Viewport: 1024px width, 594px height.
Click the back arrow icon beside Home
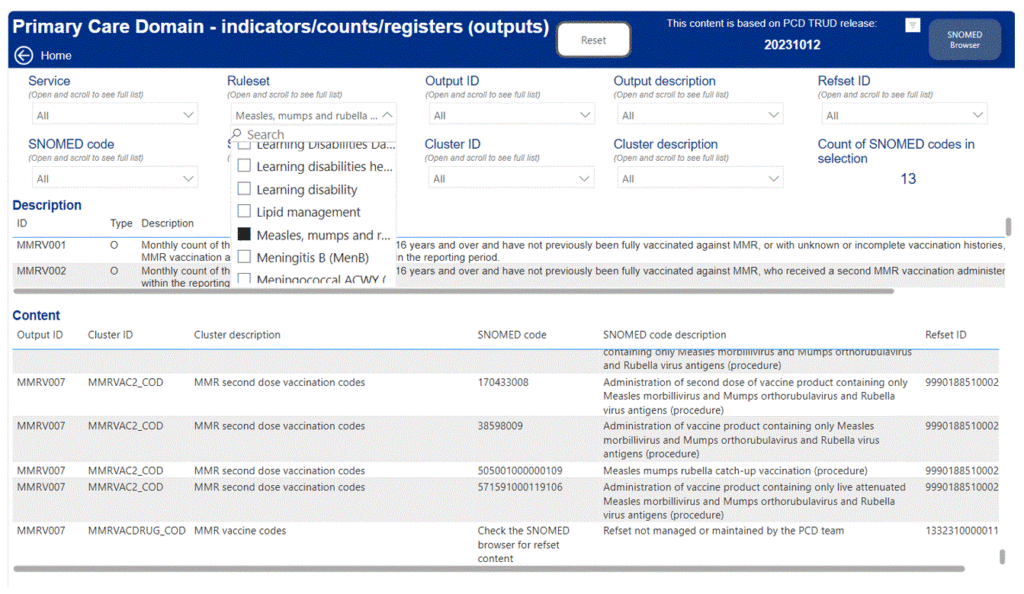coord(24,55)
